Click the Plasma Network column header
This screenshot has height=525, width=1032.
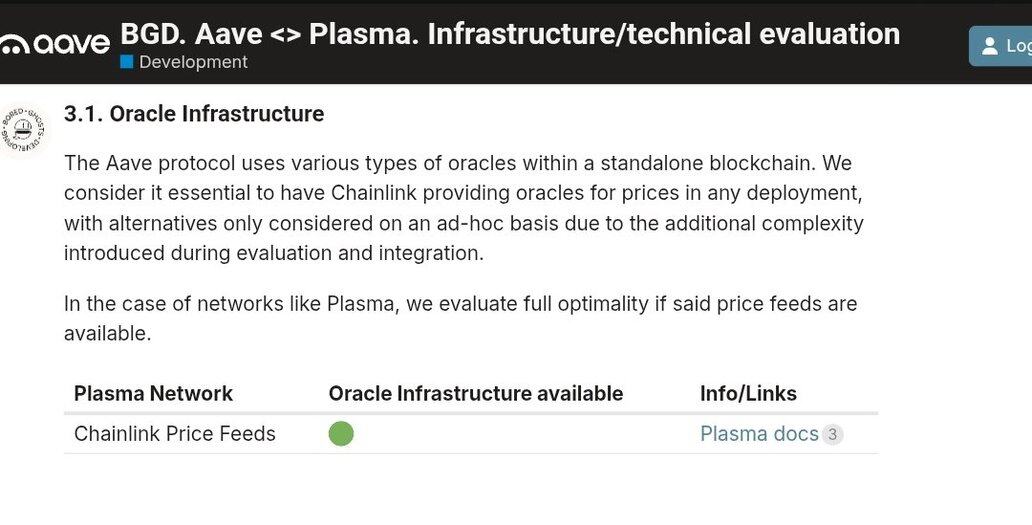click(153, 393)
